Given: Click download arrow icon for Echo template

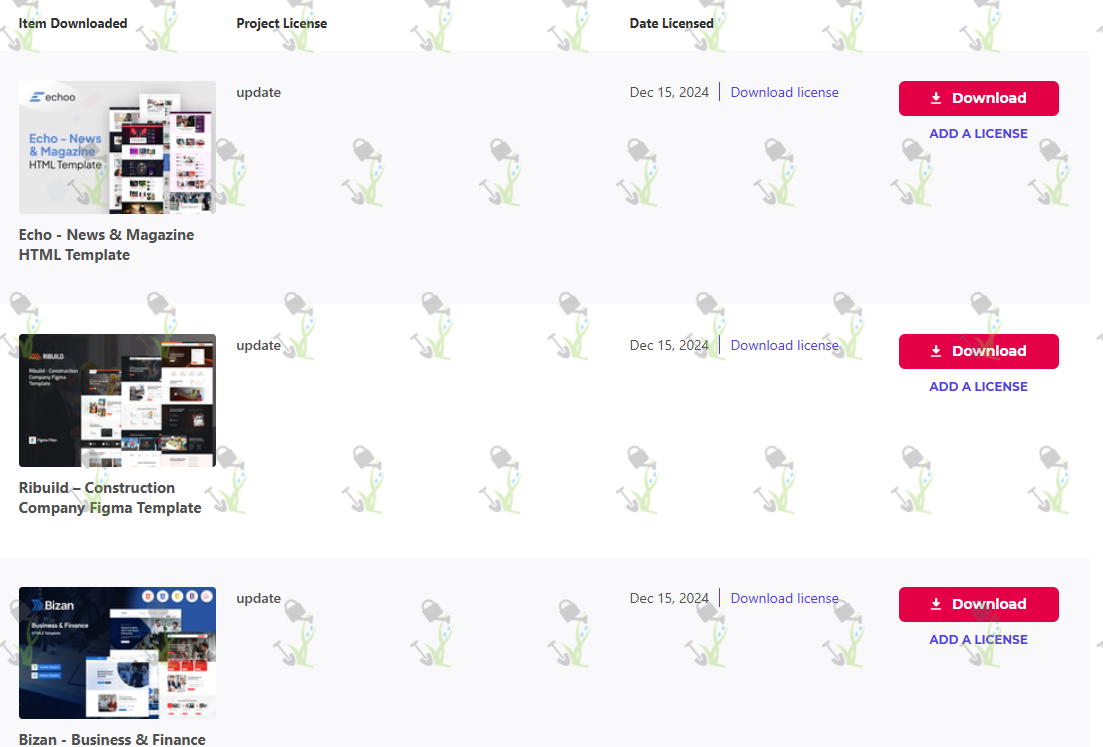Looking at the screenshot, I should pos(936,98).
